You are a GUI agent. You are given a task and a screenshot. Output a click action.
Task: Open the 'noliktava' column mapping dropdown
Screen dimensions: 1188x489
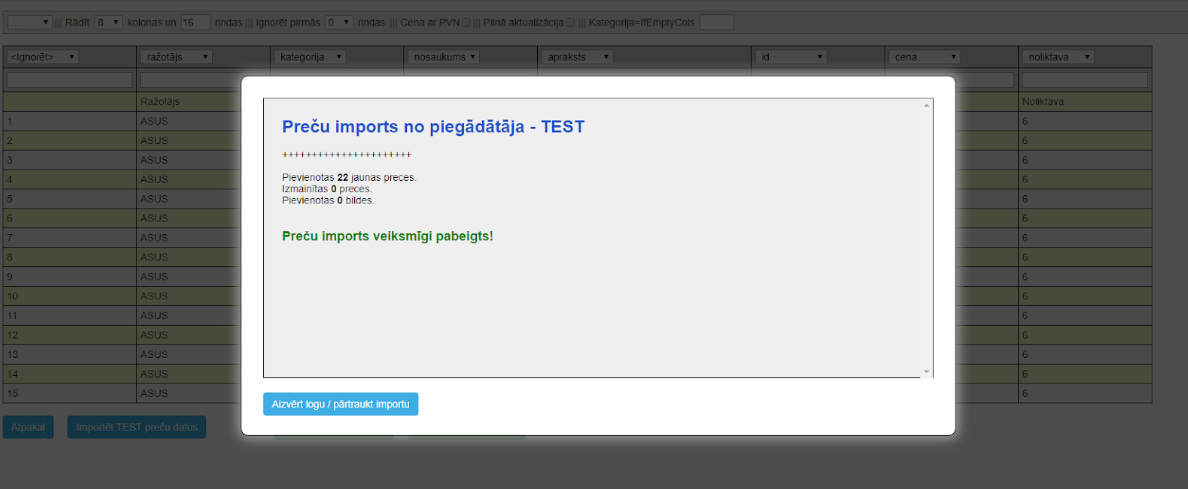click(x=1057, y=57)
